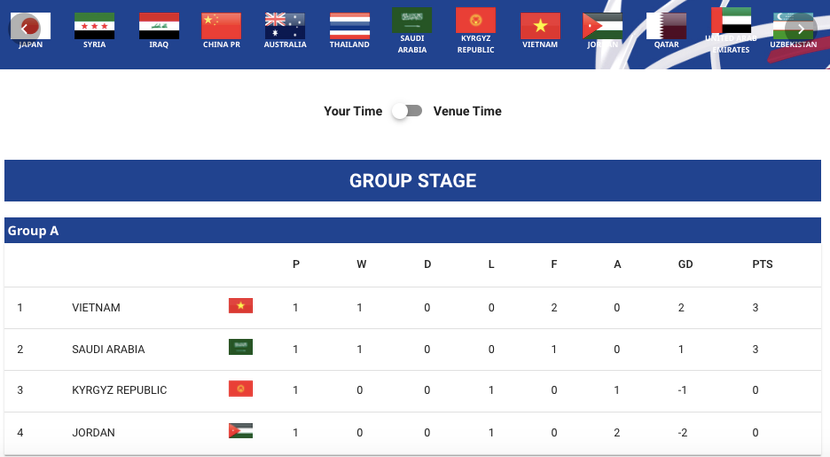Click the Syria flag icon
This screenshot has height=457, width=830.
coord(94,26)
